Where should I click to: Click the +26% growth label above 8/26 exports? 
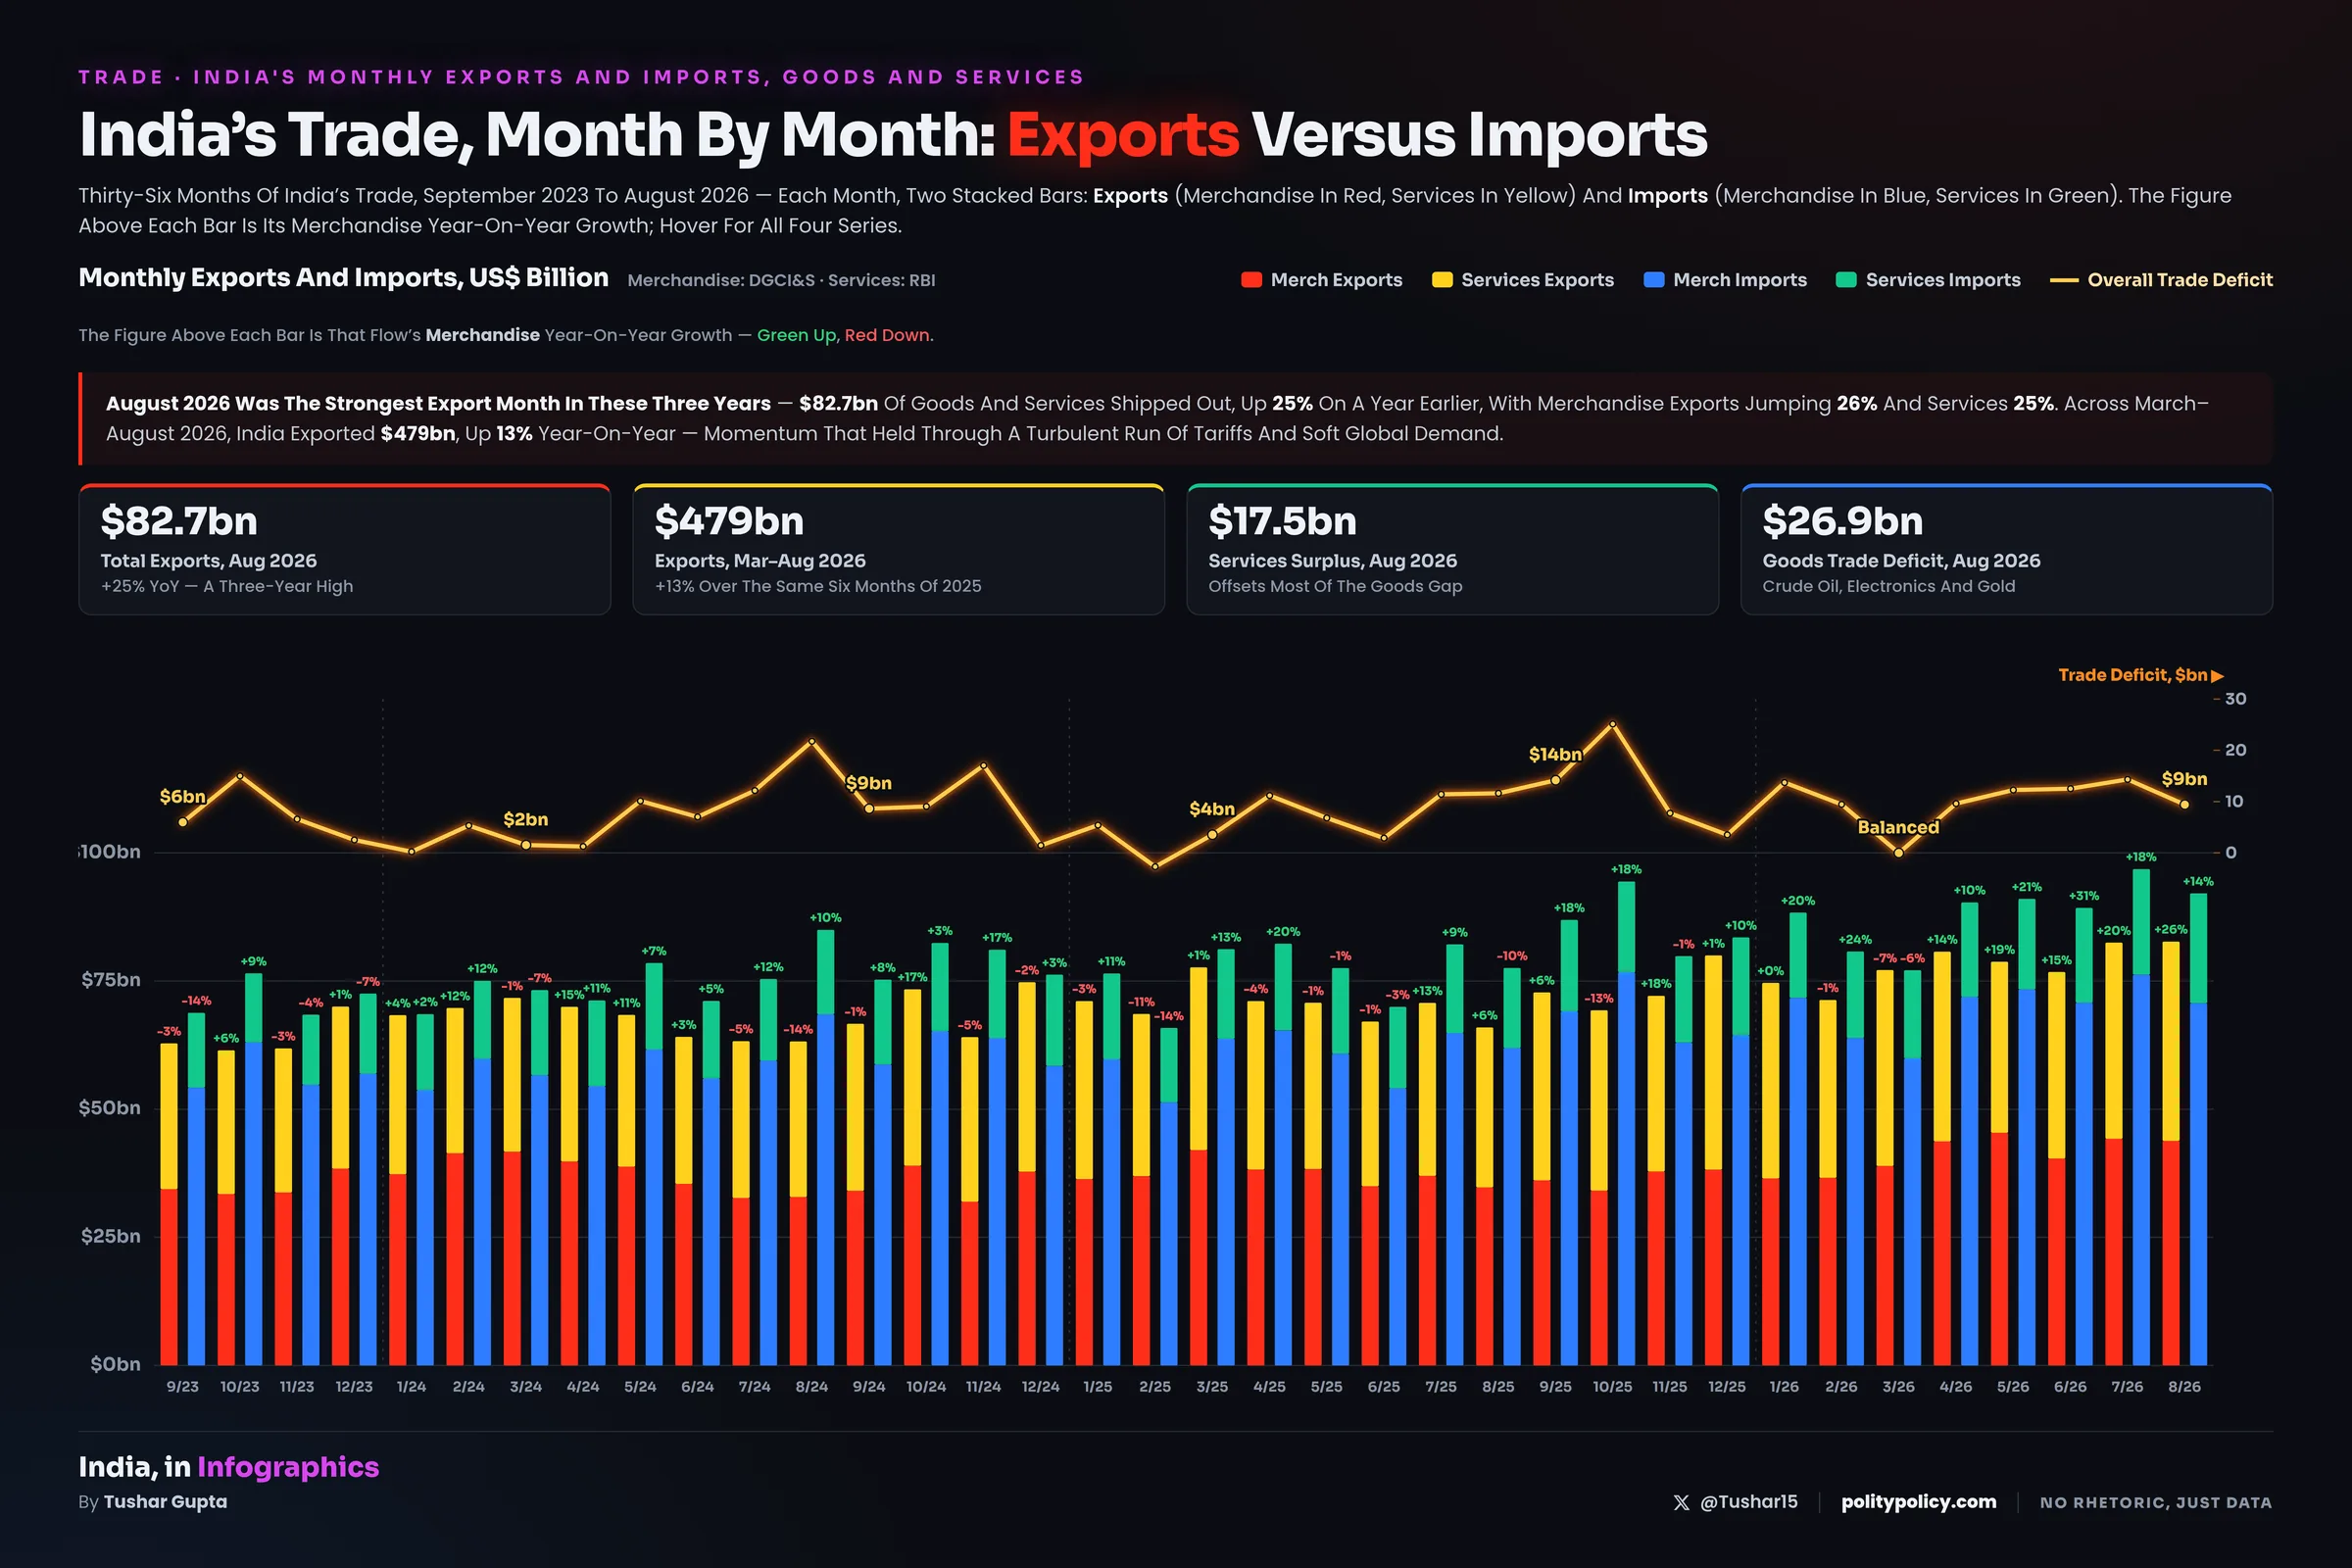pyautogui.click(x=2171, y=930)
